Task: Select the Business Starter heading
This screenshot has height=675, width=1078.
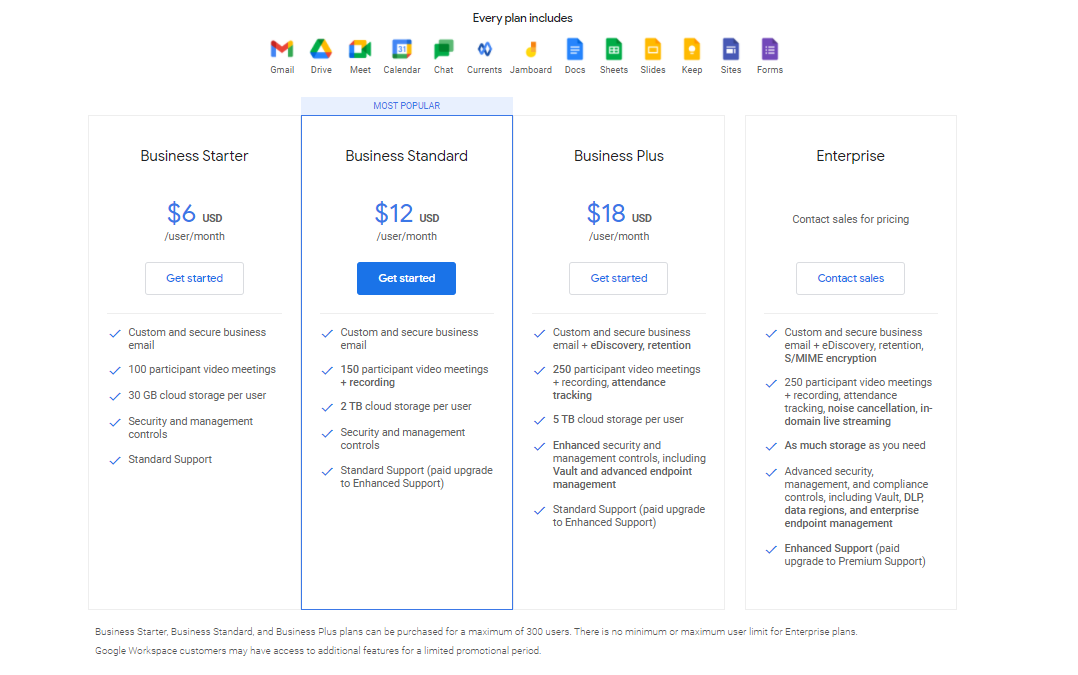Action: (x=195, y=156)
